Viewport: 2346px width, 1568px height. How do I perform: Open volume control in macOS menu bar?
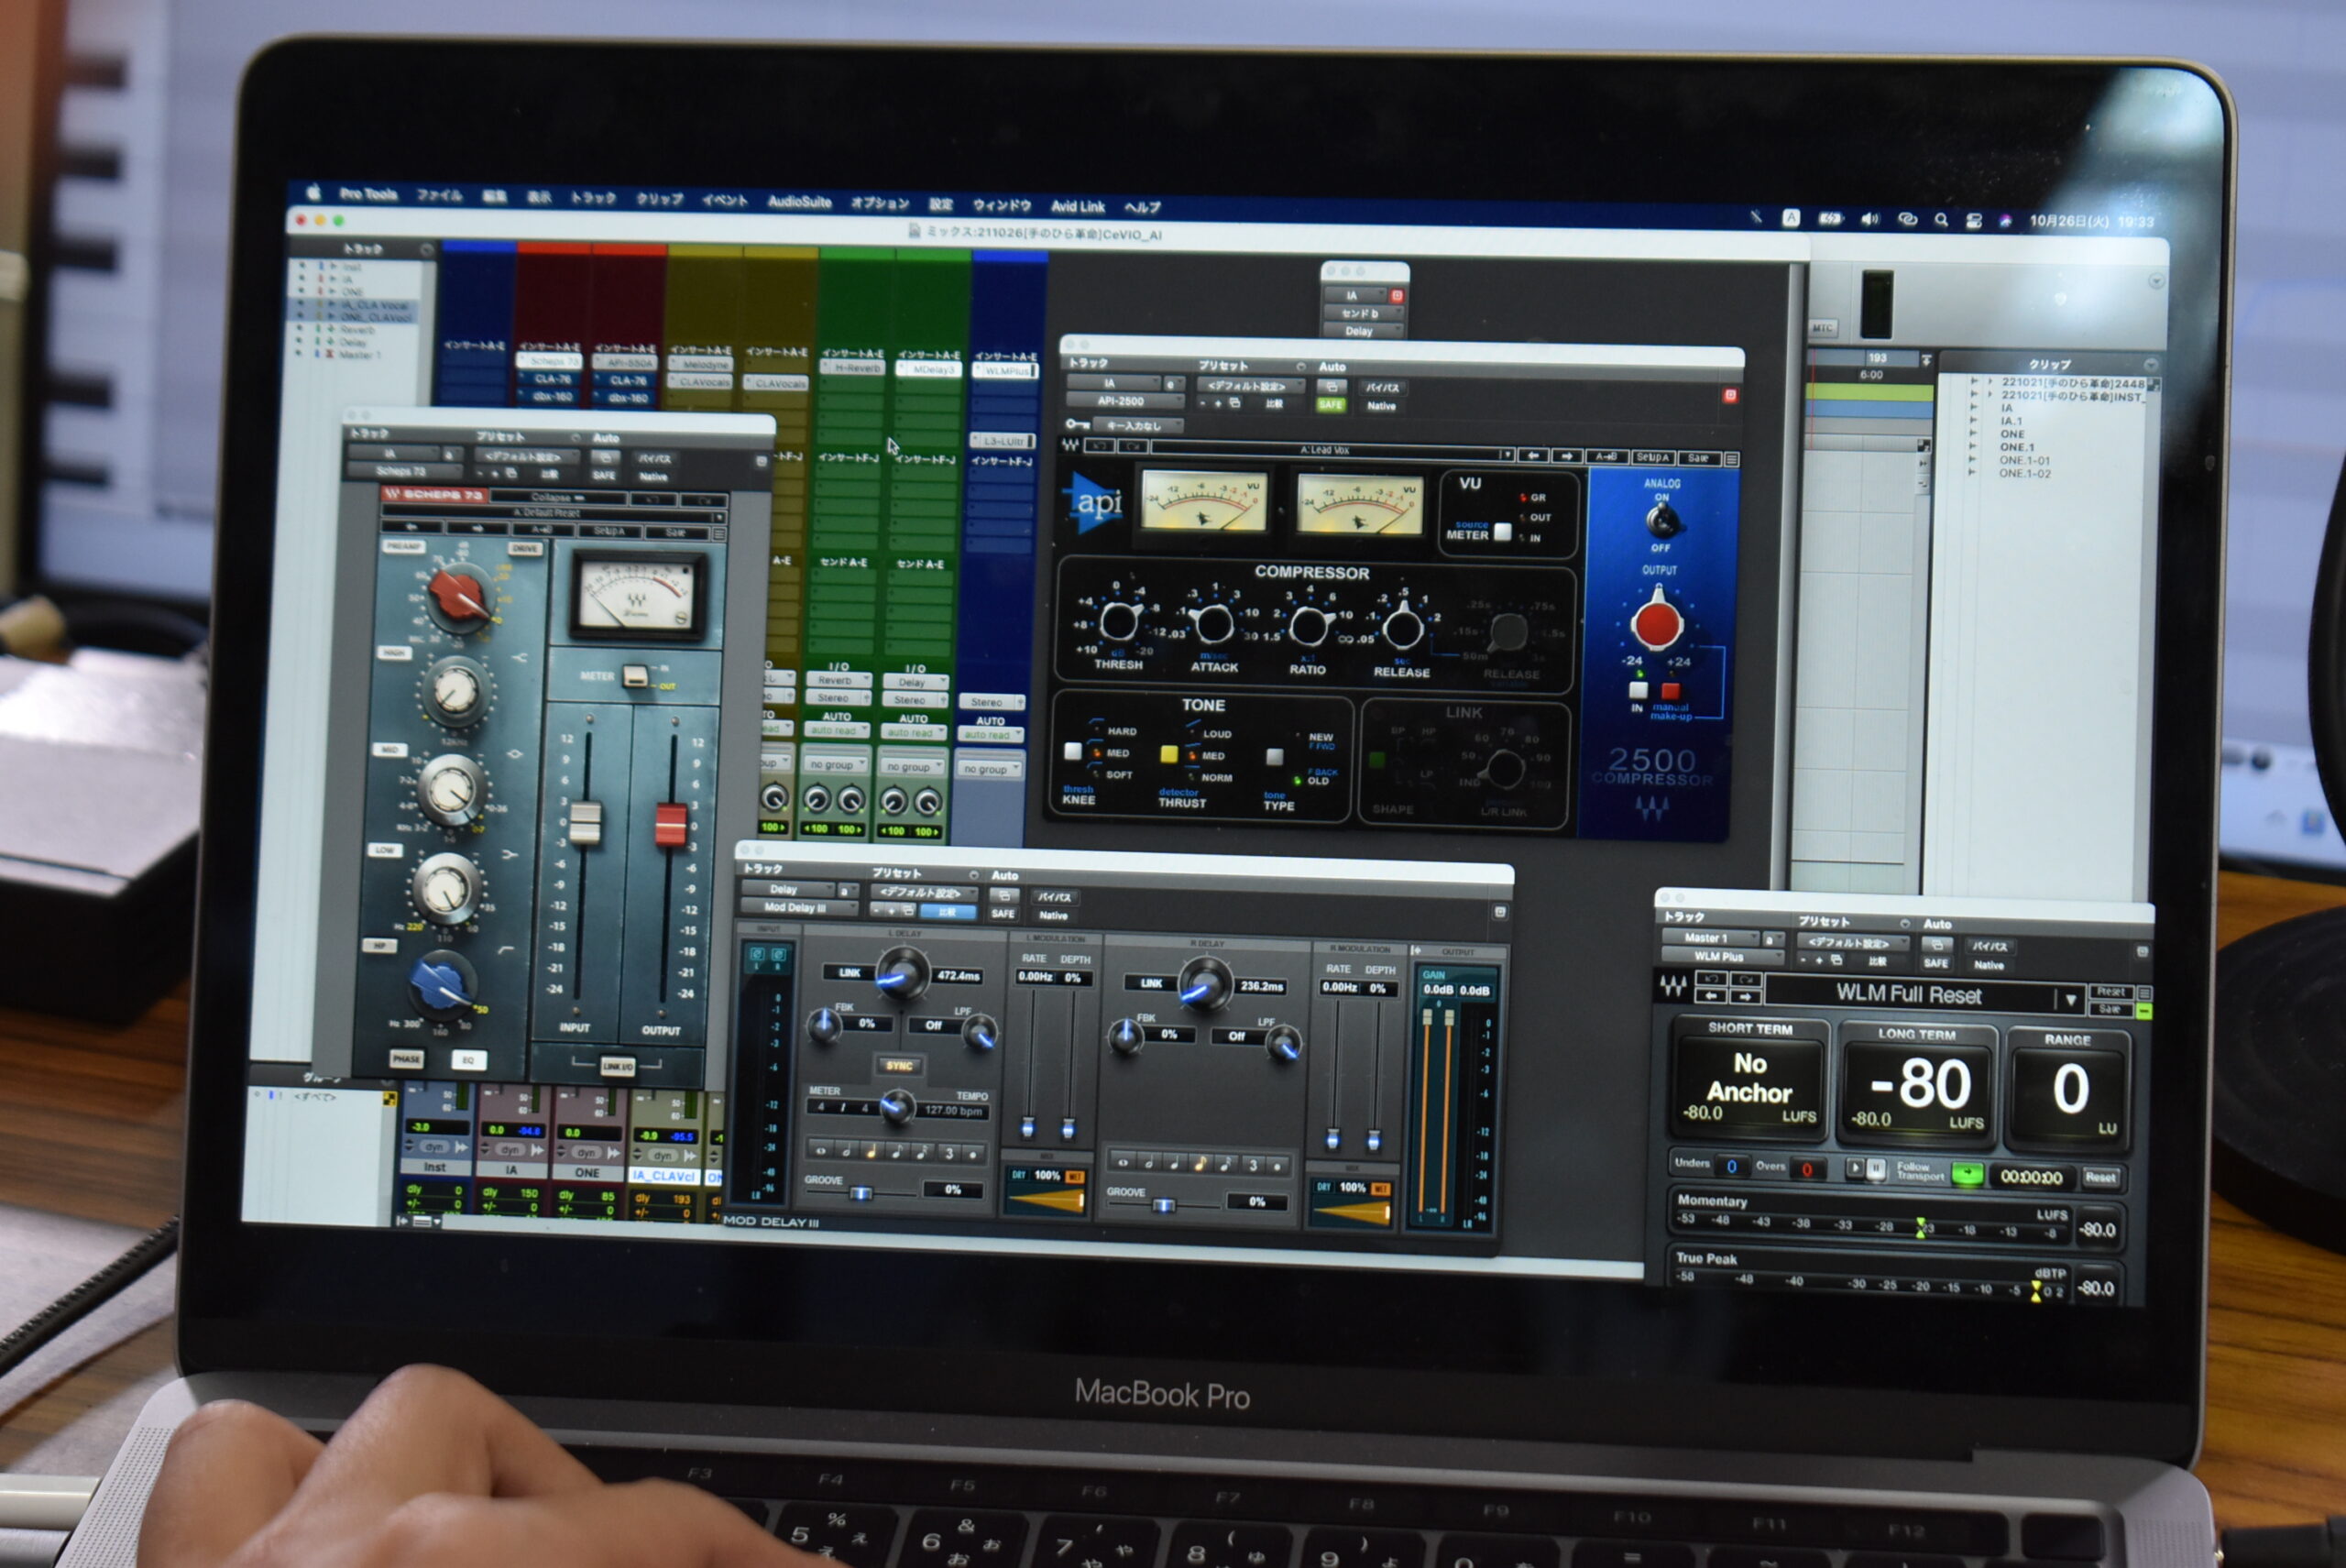point(1870,219)
